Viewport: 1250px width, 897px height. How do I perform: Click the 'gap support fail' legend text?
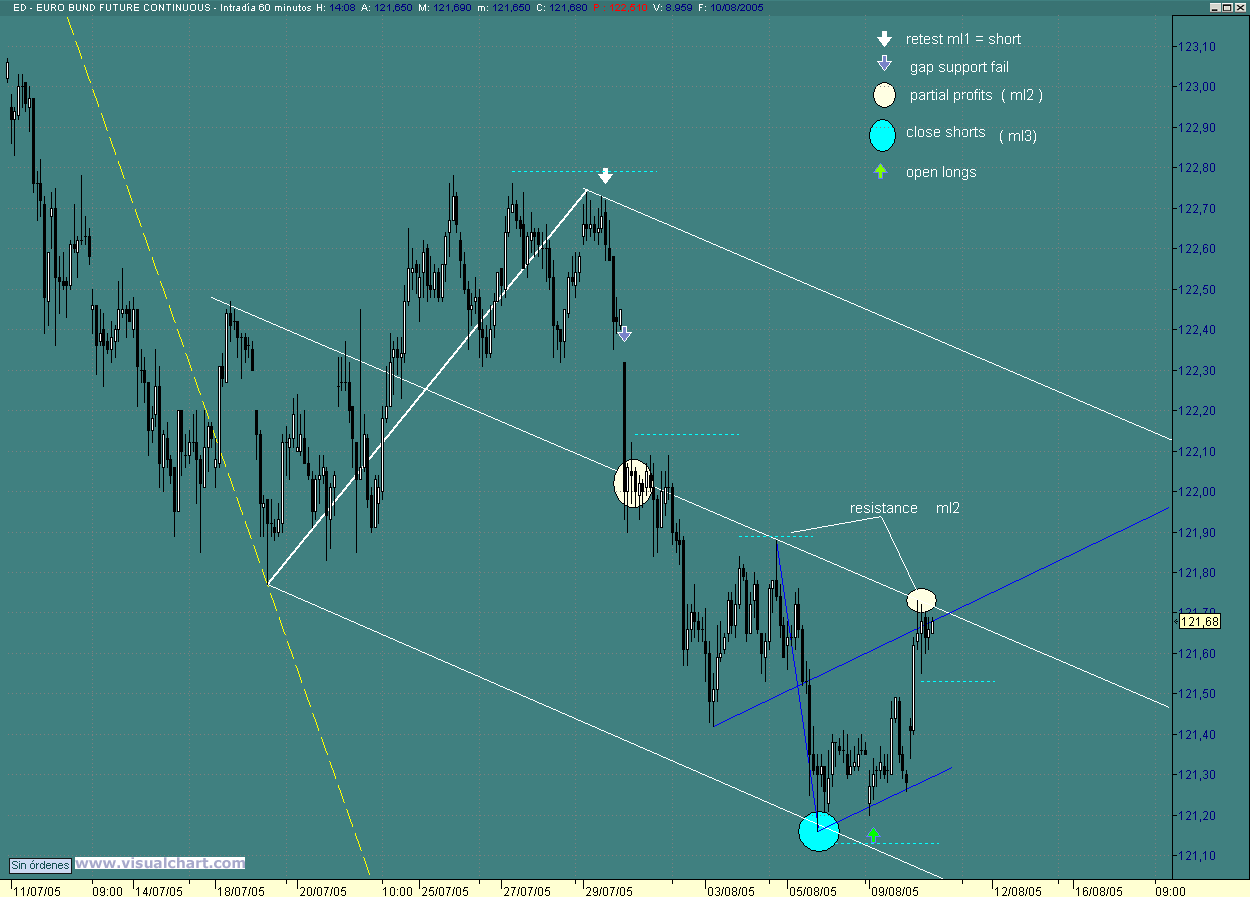click(959, 67)
